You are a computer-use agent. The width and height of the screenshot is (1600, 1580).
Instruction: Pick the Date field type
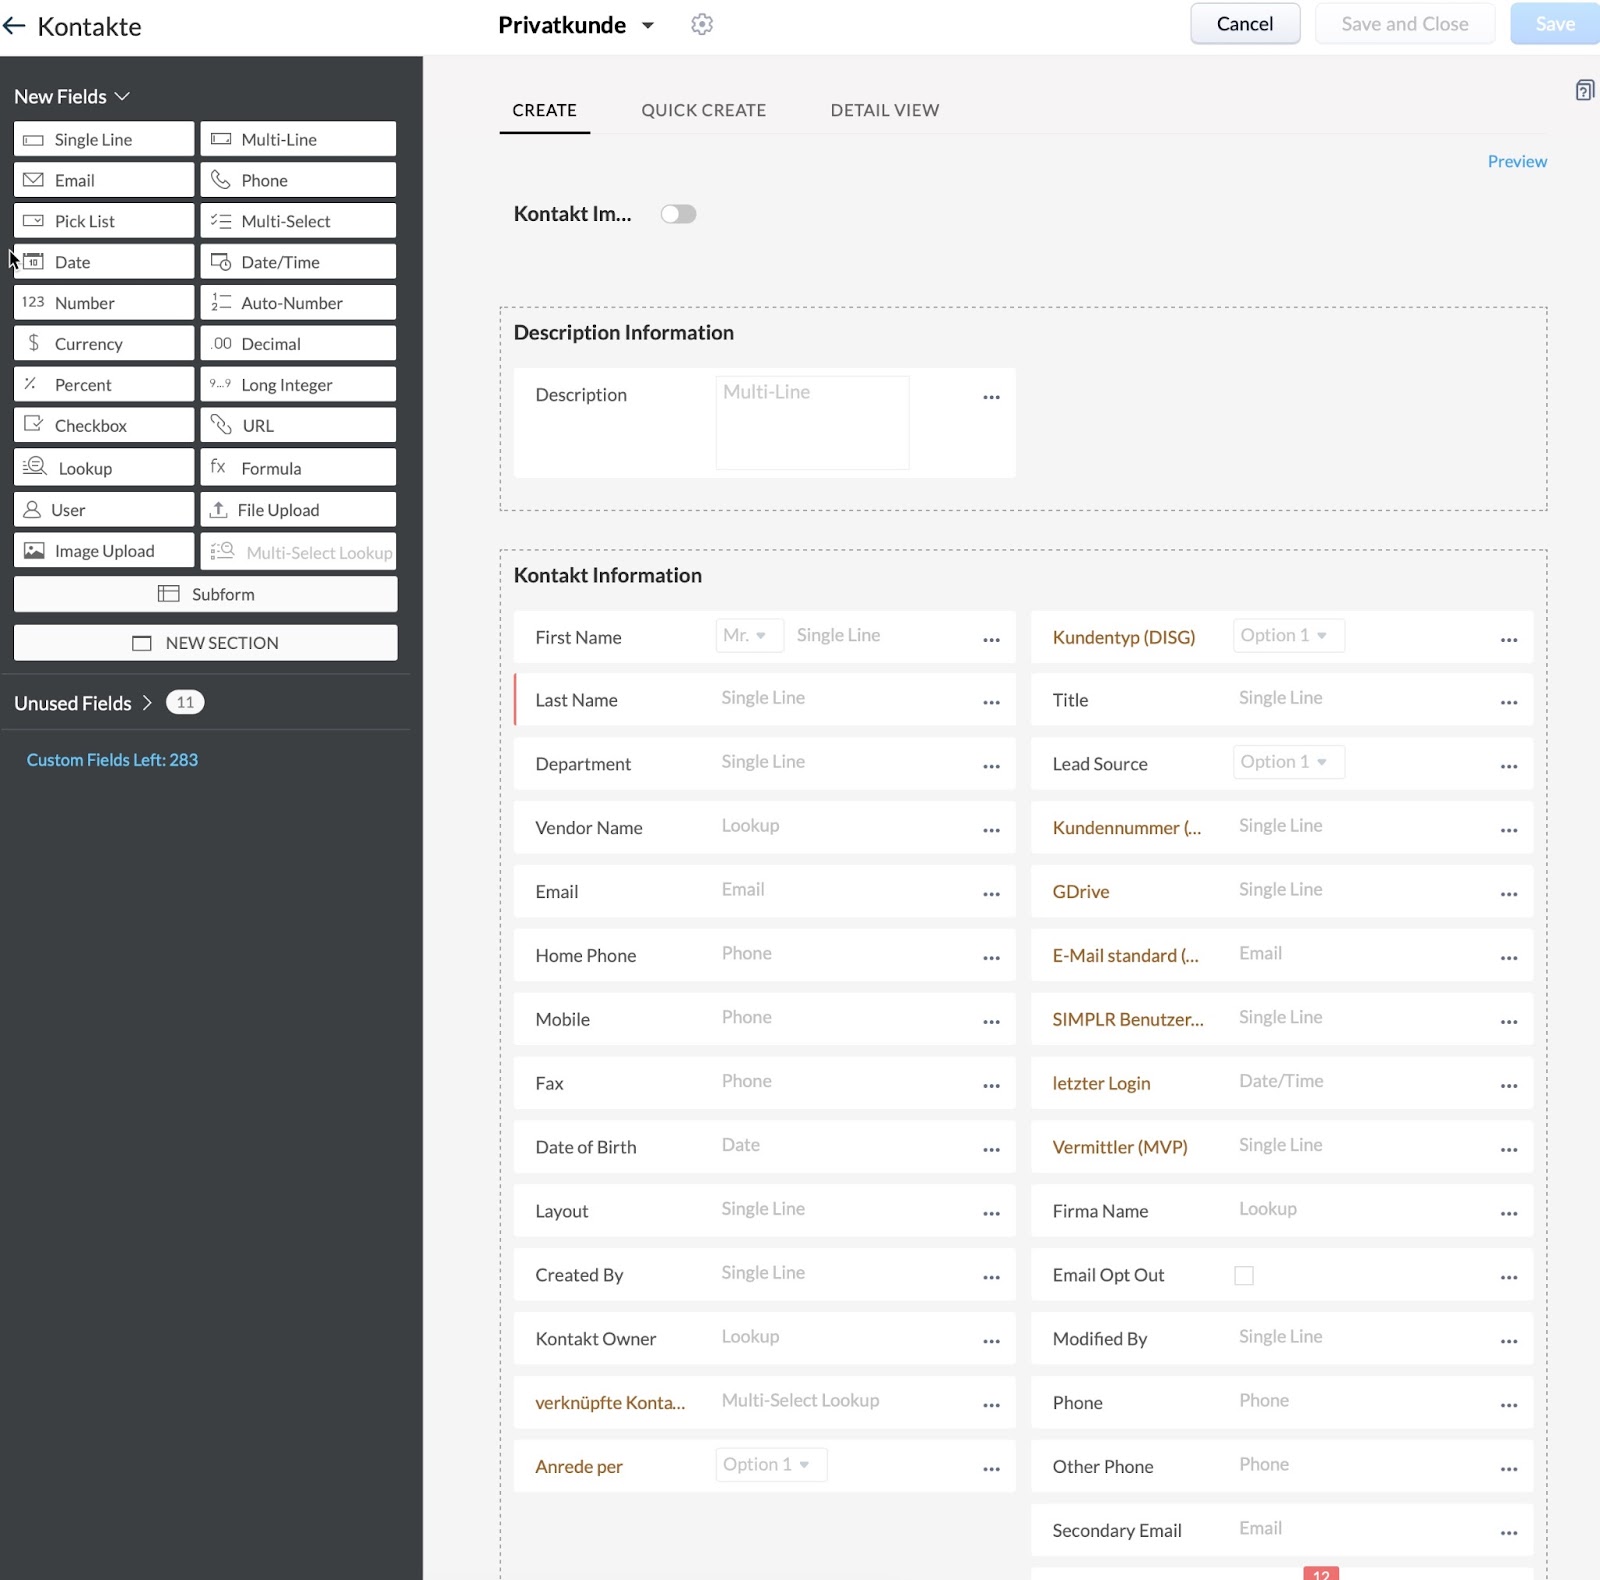[104, 262]
